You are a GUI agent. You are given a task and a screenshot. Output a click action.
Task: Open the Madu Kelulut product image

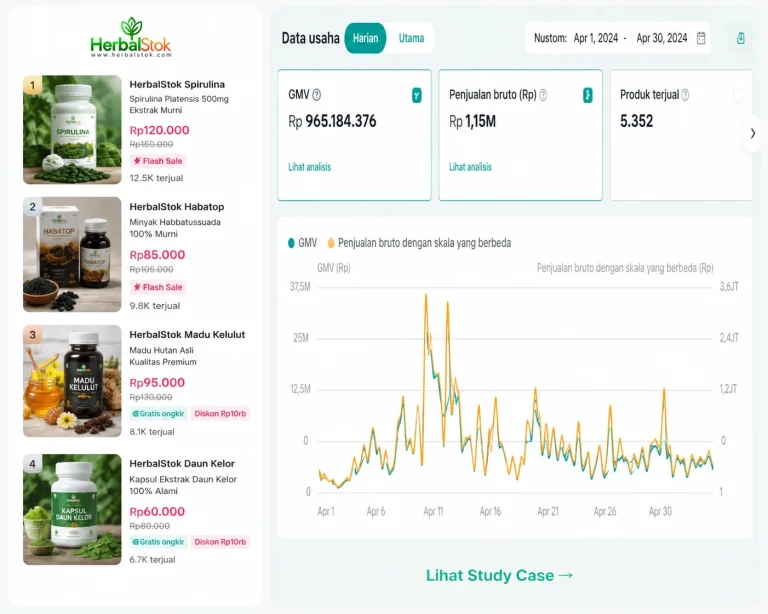pyautogui.click(x=72, y=381)
